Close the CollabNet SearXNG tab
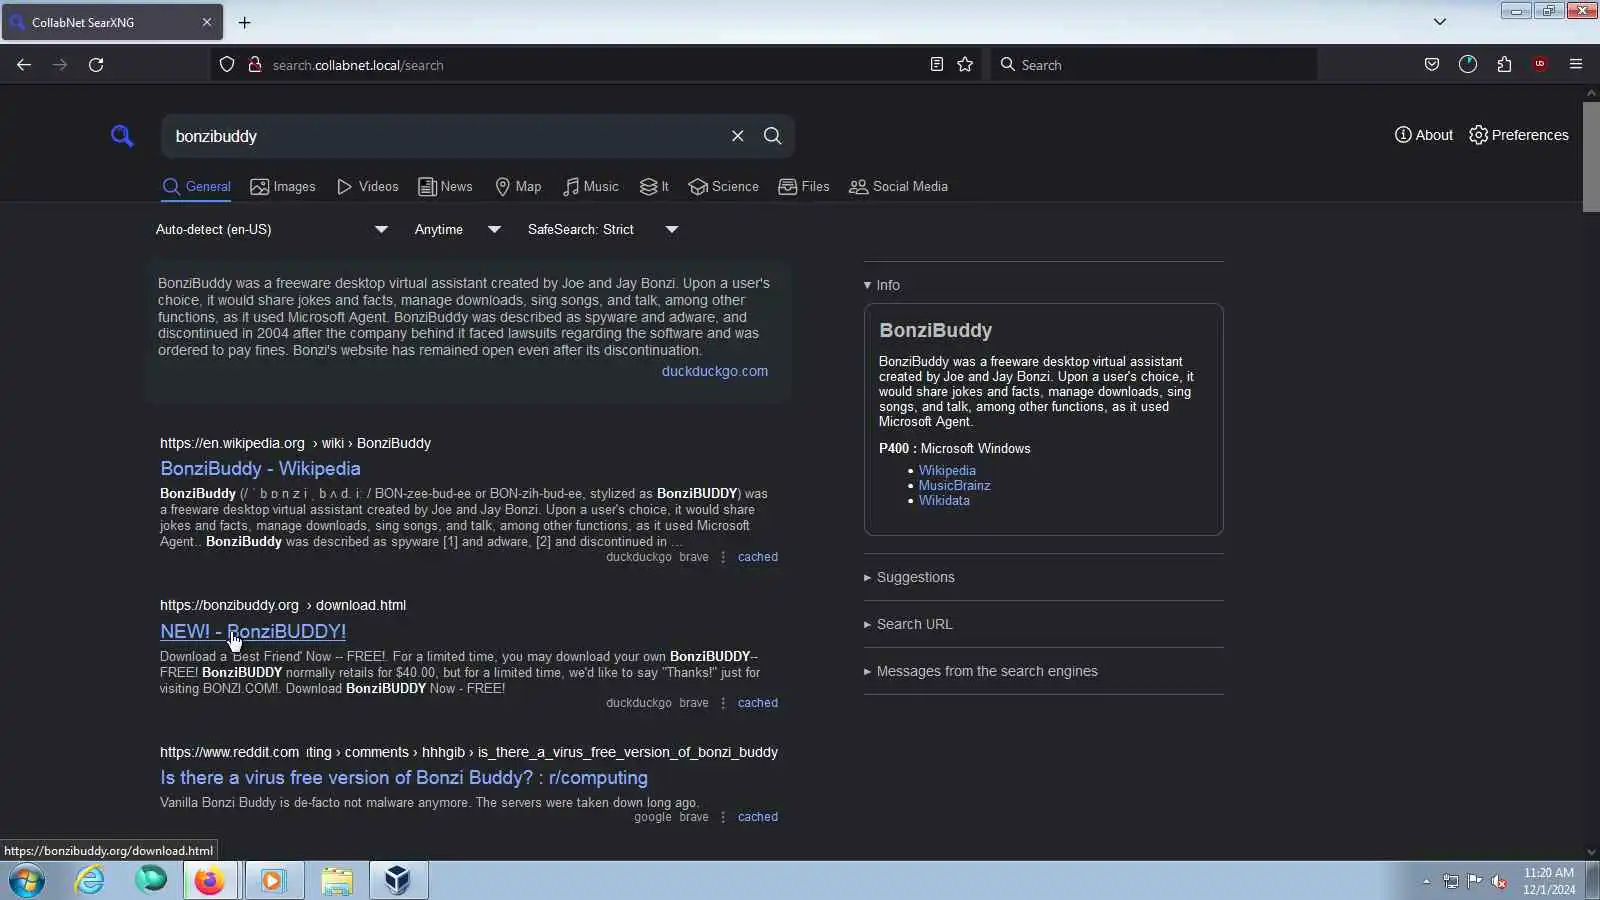The width and height of the screenshot is (1600, 900). point(207,22)
